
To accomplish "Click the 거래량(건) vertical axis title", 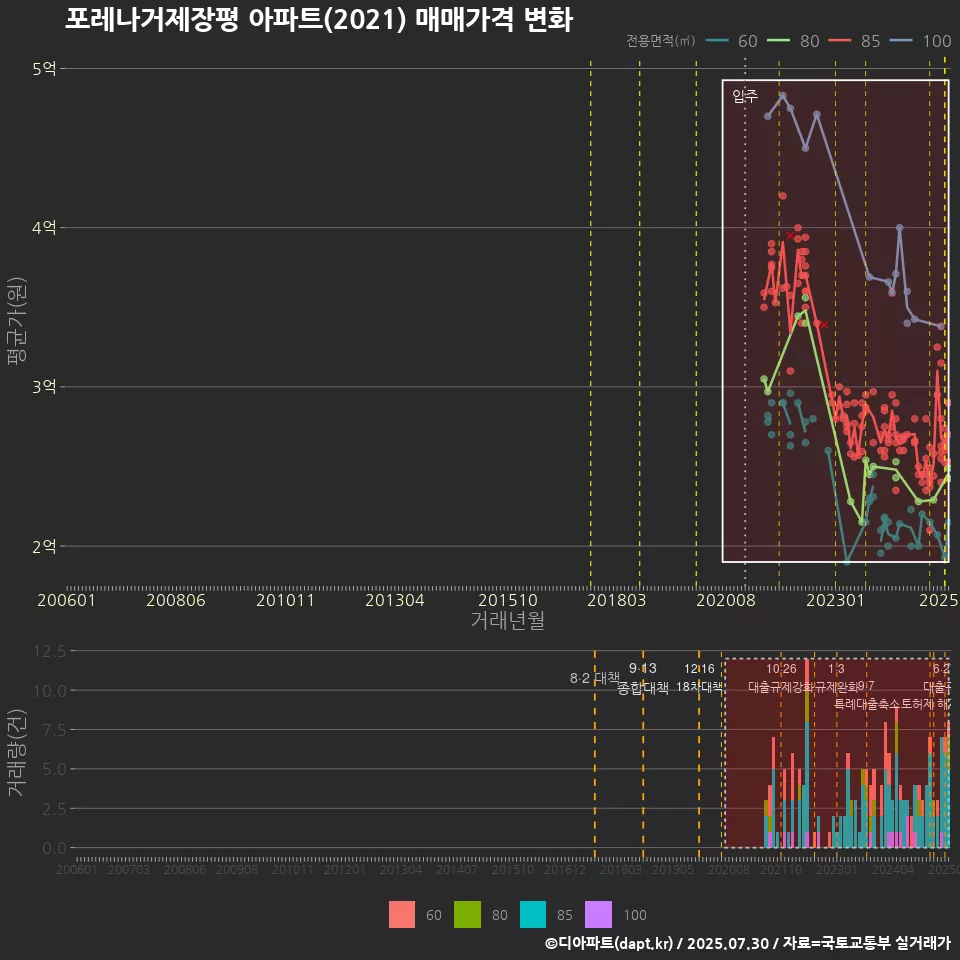I will coord(17,752).
